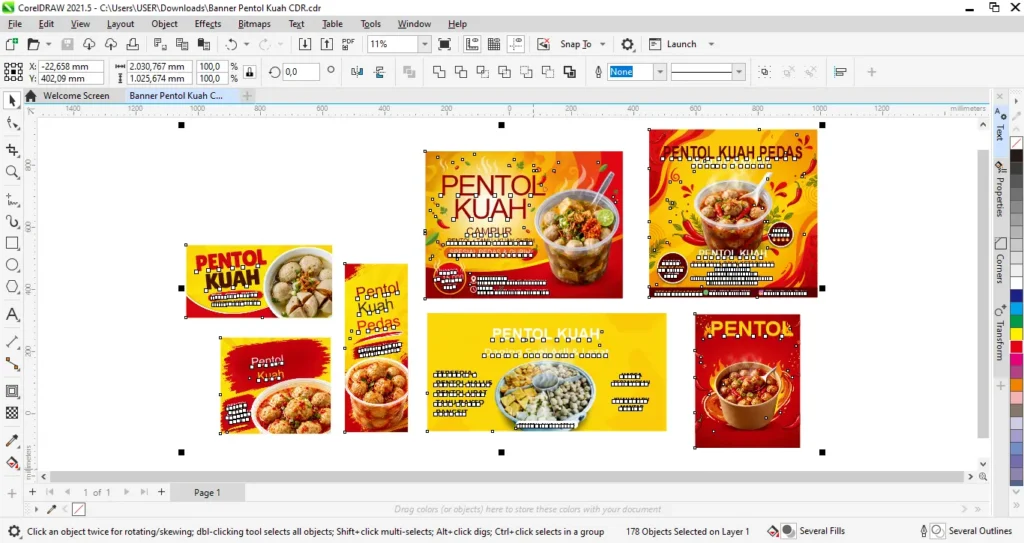Open the Options gear on standard toolbar
The width and height of the screenshot is (1024, 543).
pyautogui.click(x=627, y=44)
